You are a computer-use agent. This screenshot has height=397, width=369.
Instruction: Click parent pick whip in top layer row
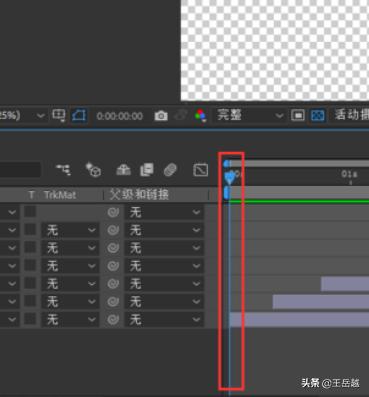click(113, 212)
